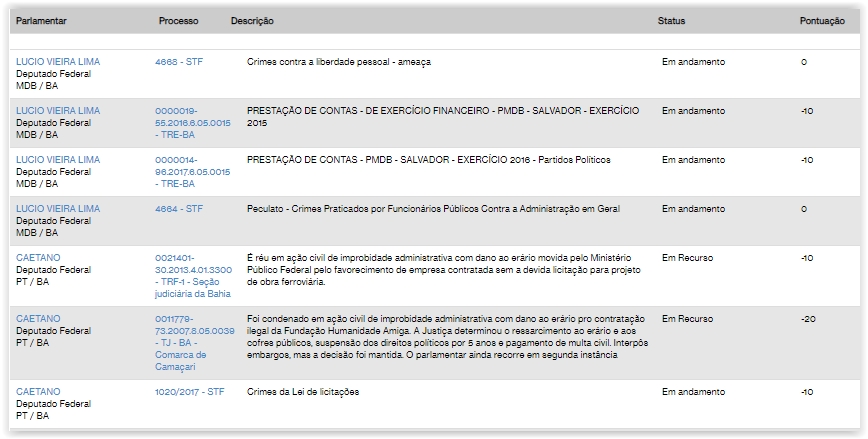Sort by the Pontuação column header

[822, 21]
